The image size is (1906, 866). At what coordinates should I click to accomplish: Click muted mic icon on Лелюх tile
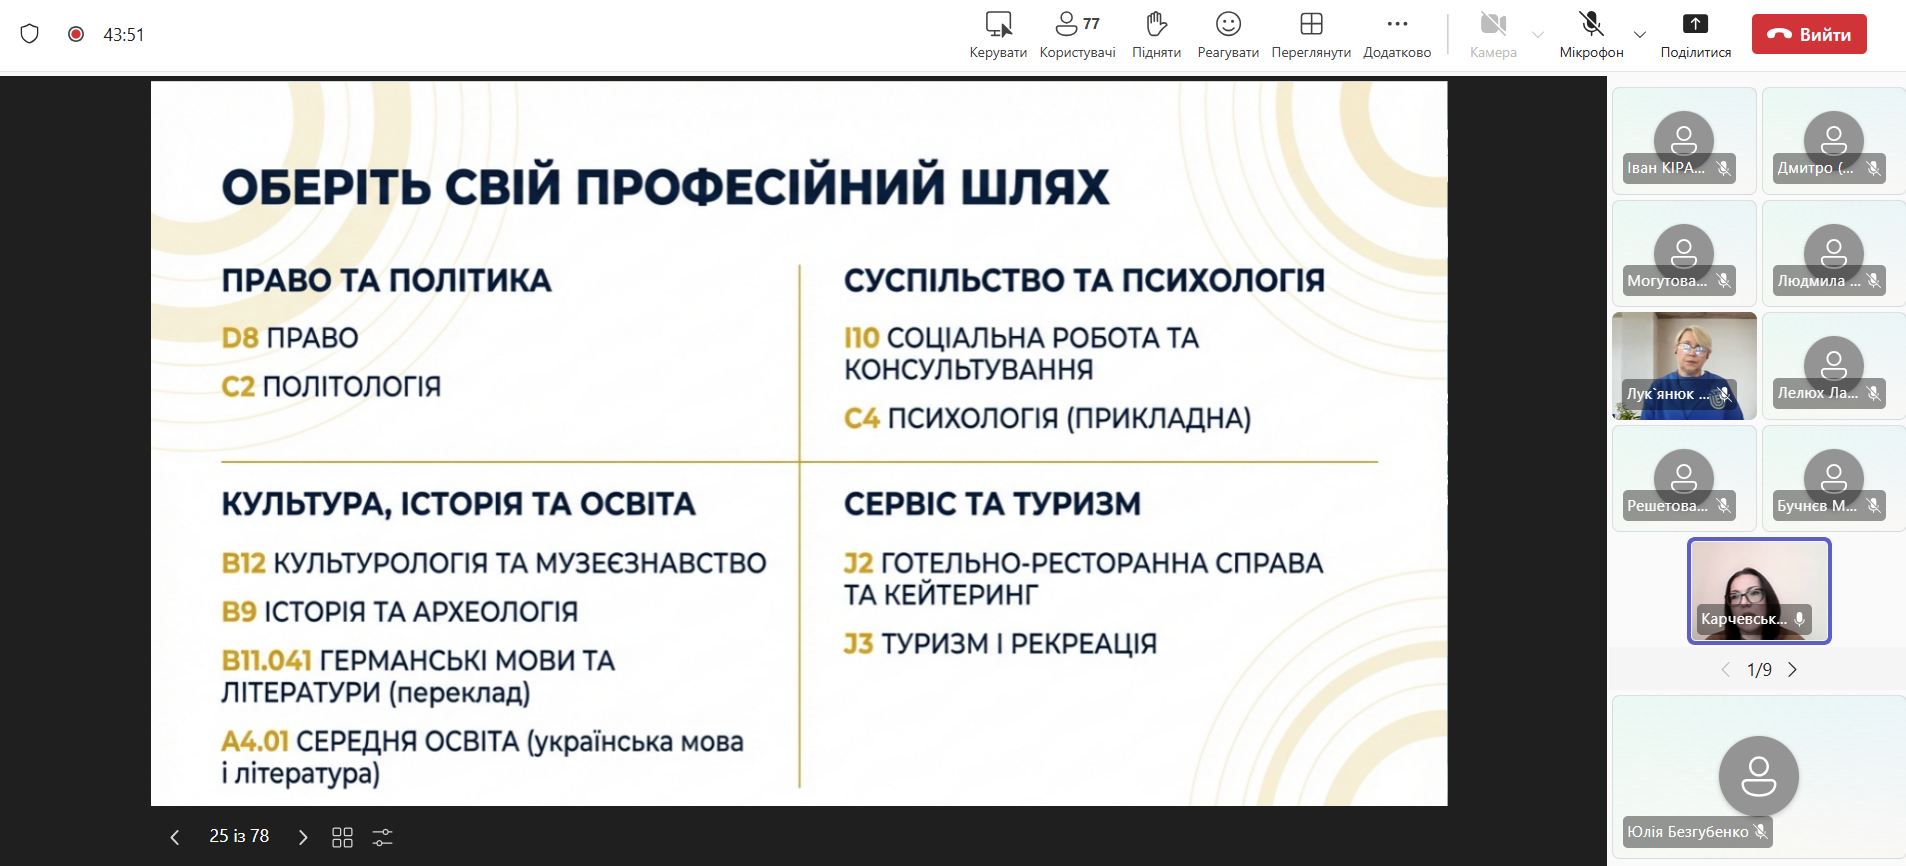(x=1874, y=393)
